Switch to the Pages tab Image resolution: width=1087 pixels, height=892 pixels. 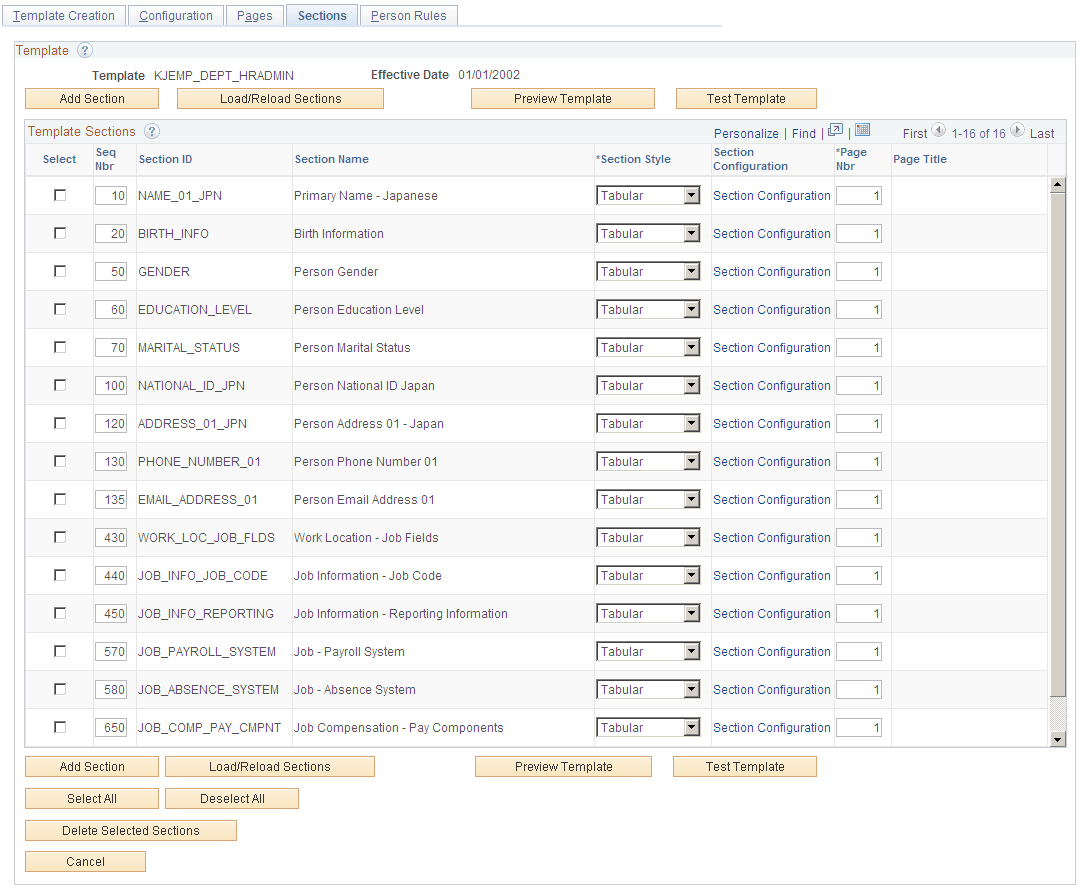(x=254, y=15)
